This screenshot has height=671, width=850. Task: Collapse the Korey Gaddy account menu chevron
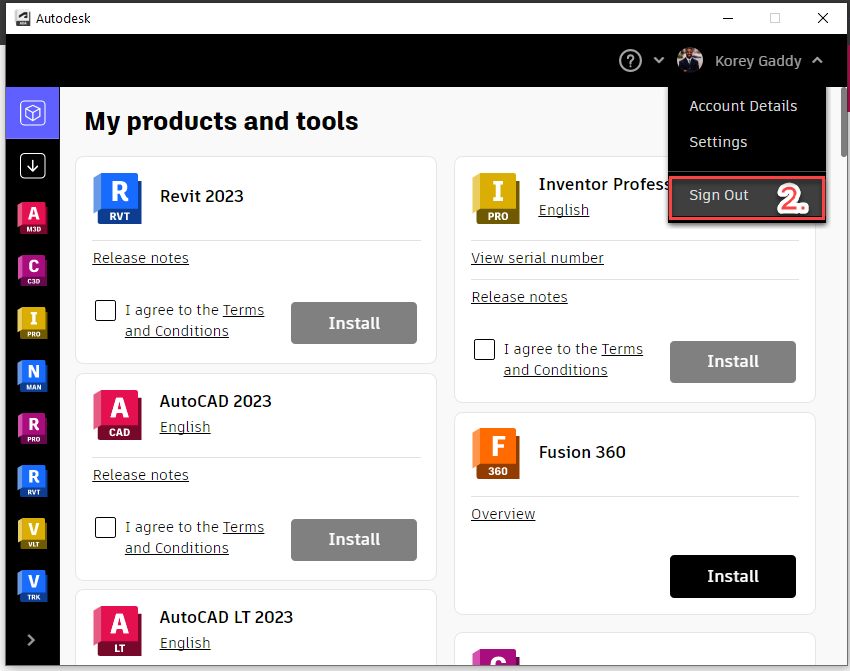coord(816,60)
